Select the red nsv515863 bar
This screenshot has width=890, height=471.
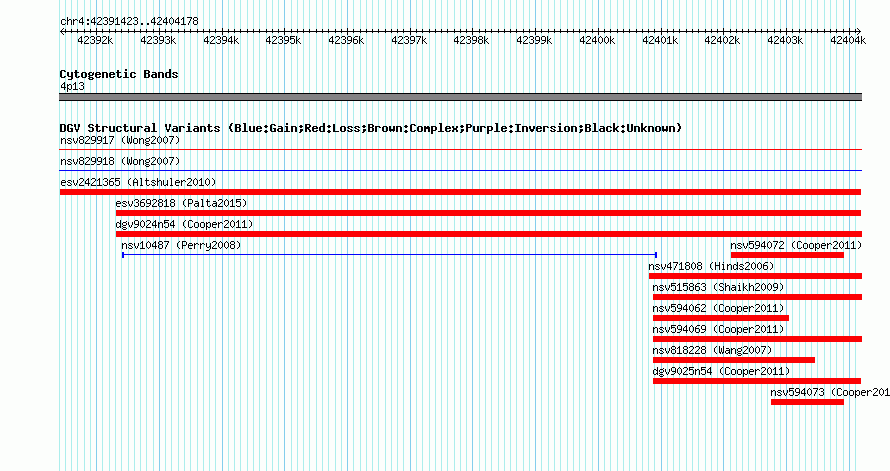(757, 297)
